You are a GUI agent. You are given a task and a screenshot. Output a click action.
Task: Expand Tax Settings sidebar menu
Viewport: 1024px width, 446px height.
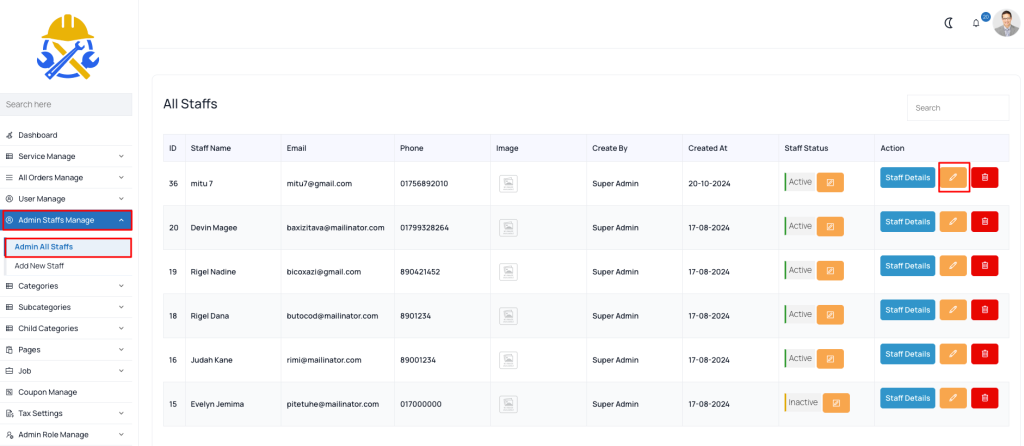click(66, 413)
